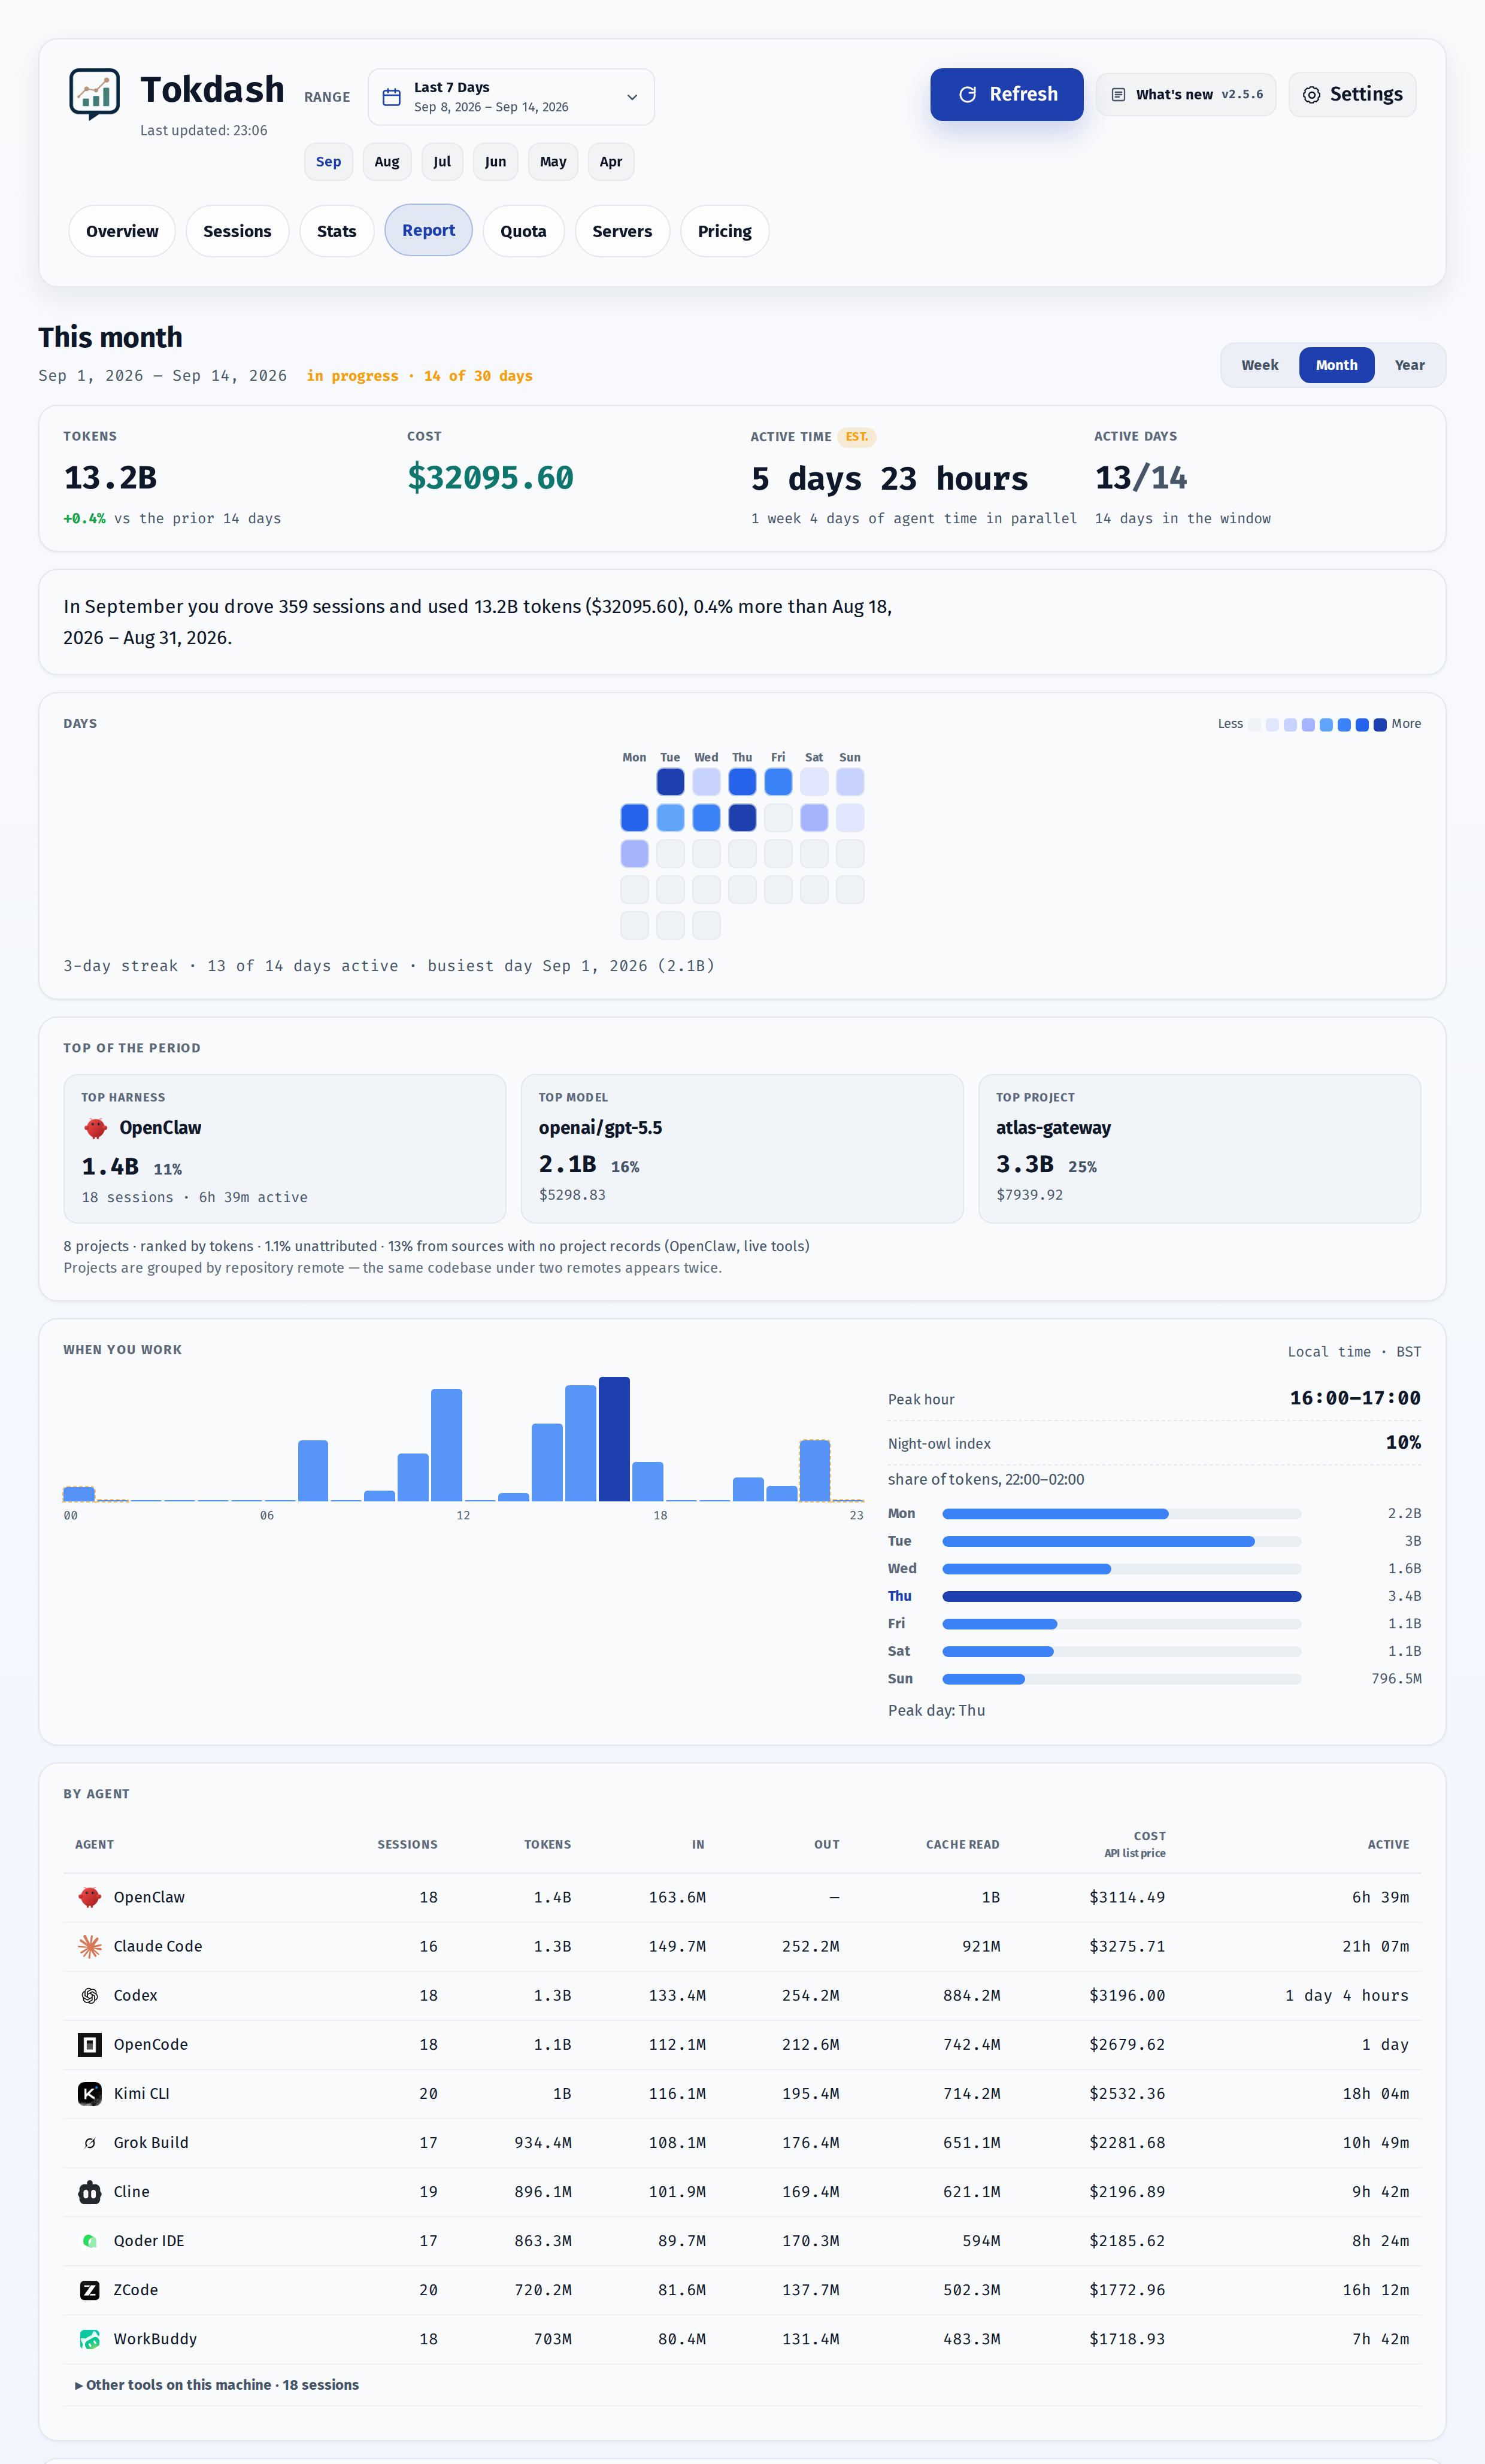The width and height of the screenshot is (1485, 2464).
Task: Click the first-row Tuesday heatmap cell
Action: coord(670,782)
